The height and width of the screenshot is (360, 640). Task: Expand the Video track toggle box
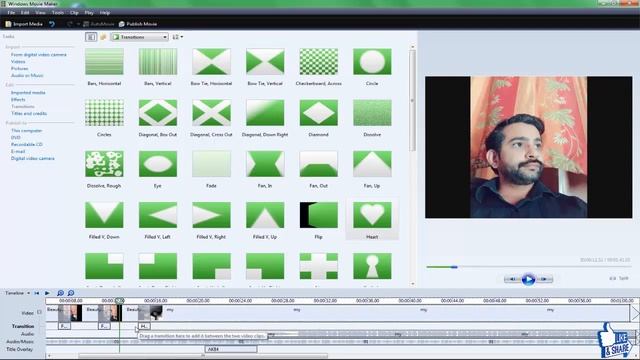click(x=39, y=312)
